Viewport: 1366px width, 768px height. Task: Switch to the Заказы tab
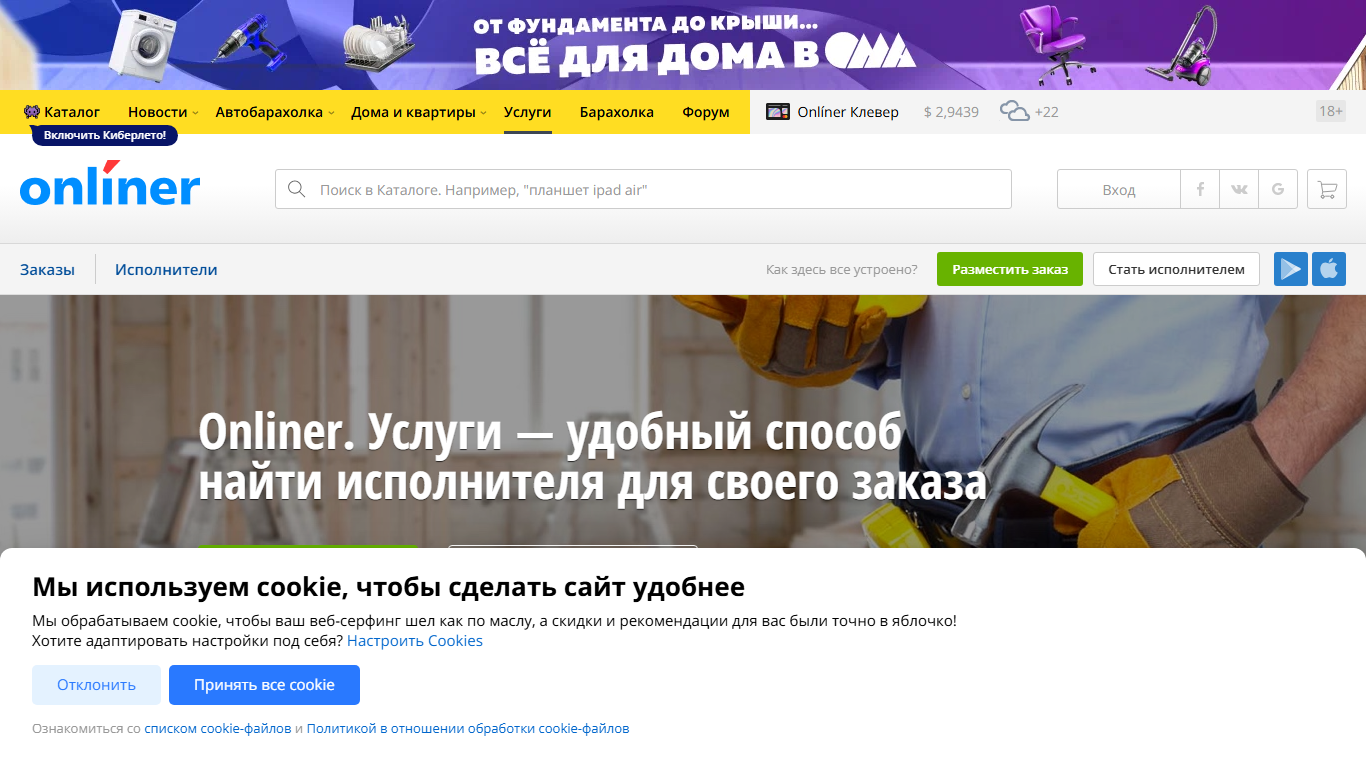pos(47,269)
